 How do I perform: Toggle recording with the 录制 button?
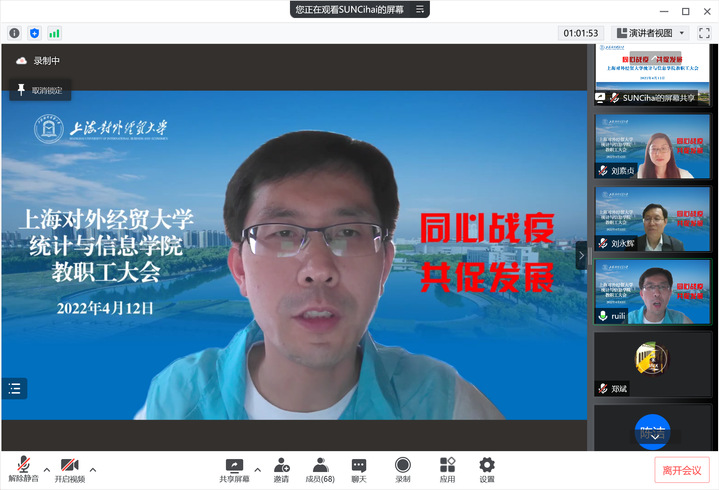coord(402,469)
